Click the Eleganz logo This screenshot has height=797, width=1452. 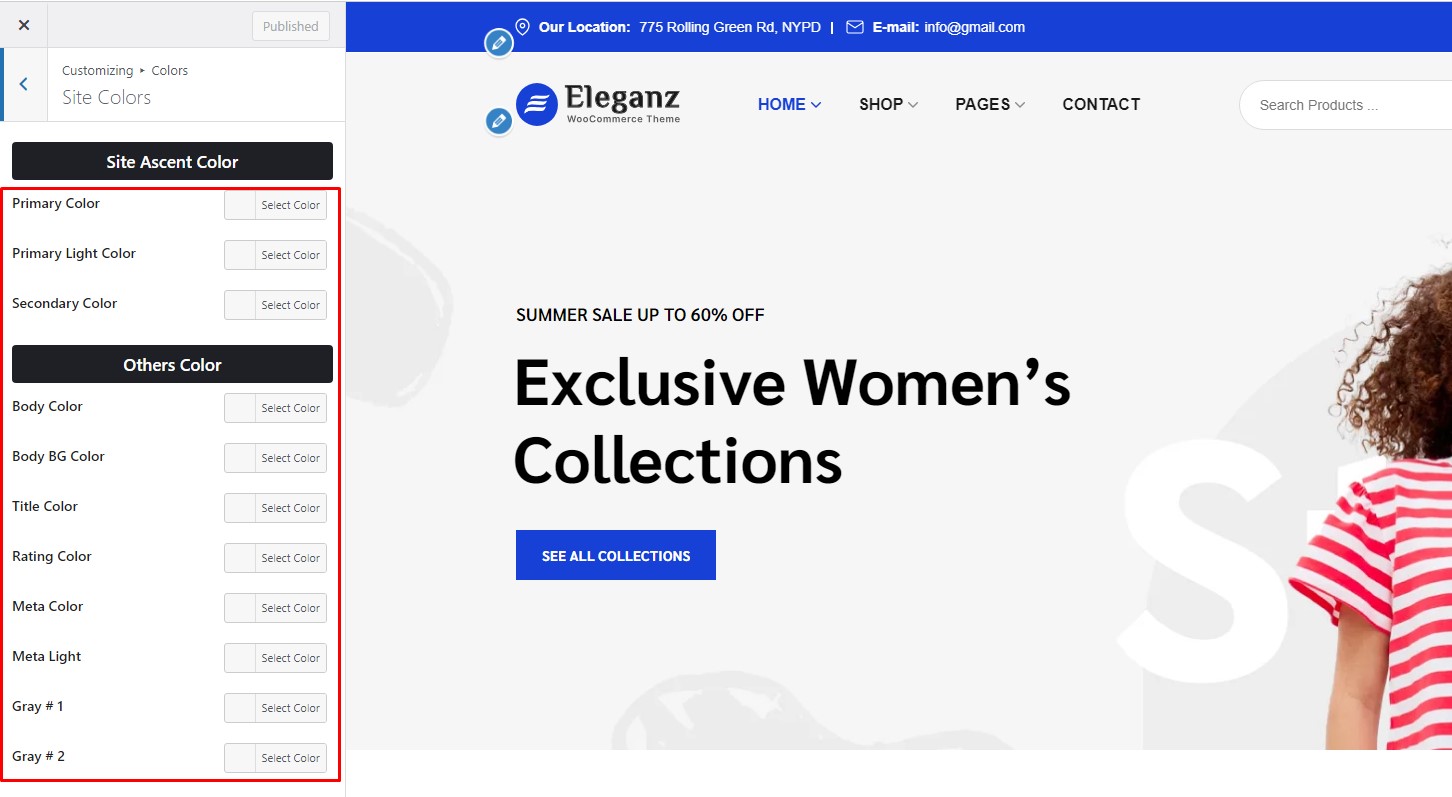(x=598, y=104)
